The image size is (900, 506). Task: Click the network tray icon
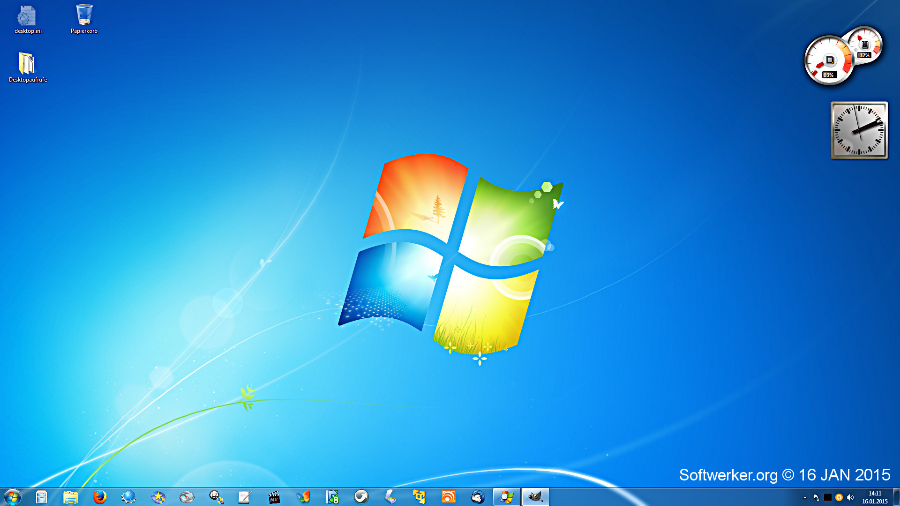pyautogui.click(x=816, y=497)
